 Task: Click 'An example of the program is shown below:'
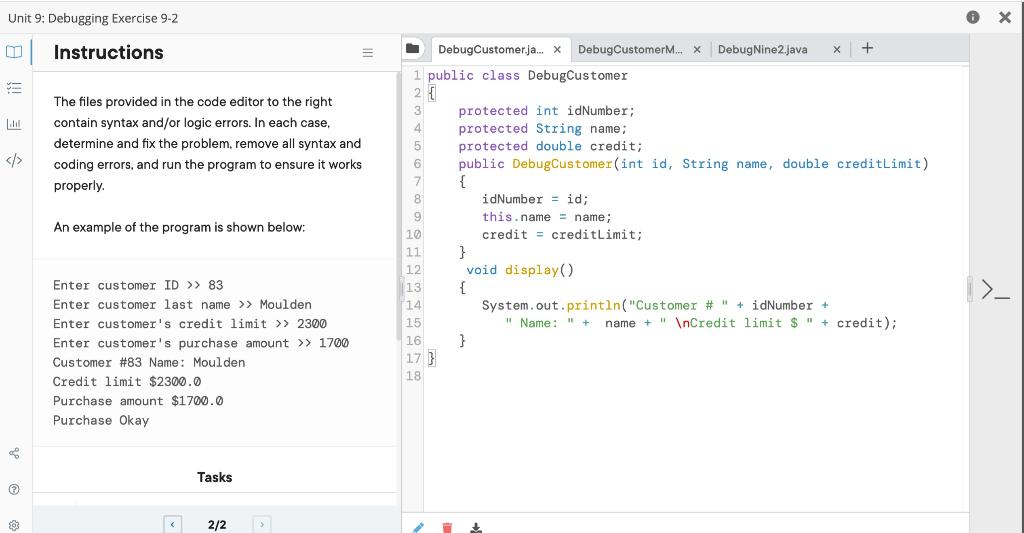(x=179, y=227)
